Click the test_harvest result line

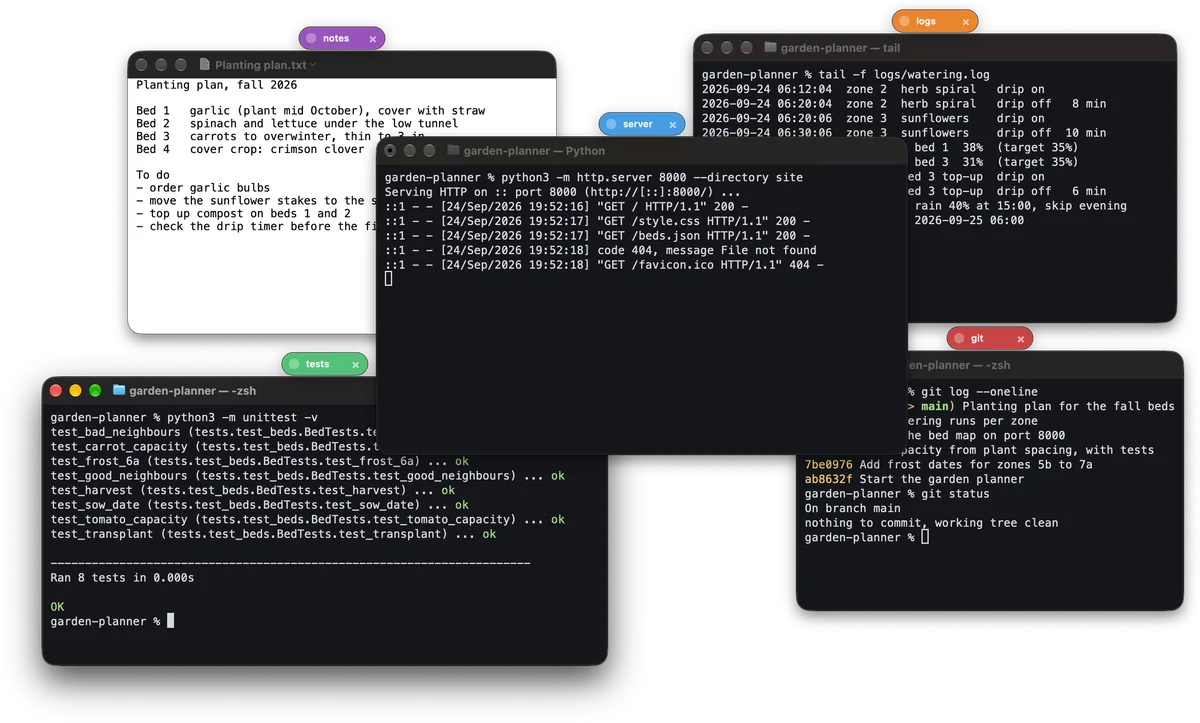click(x=253, y=490)
